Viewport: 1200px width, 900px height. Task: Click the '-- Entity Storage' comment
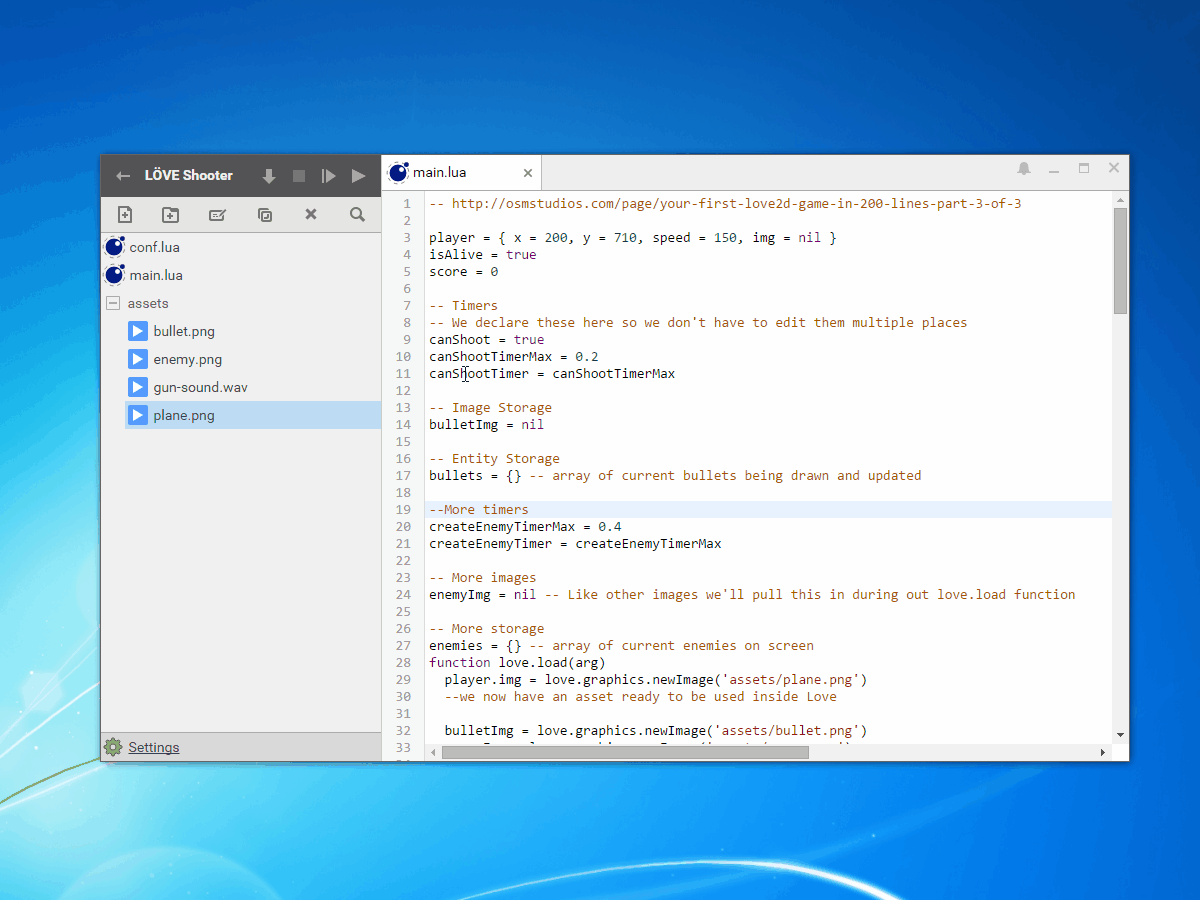(494, 459)
